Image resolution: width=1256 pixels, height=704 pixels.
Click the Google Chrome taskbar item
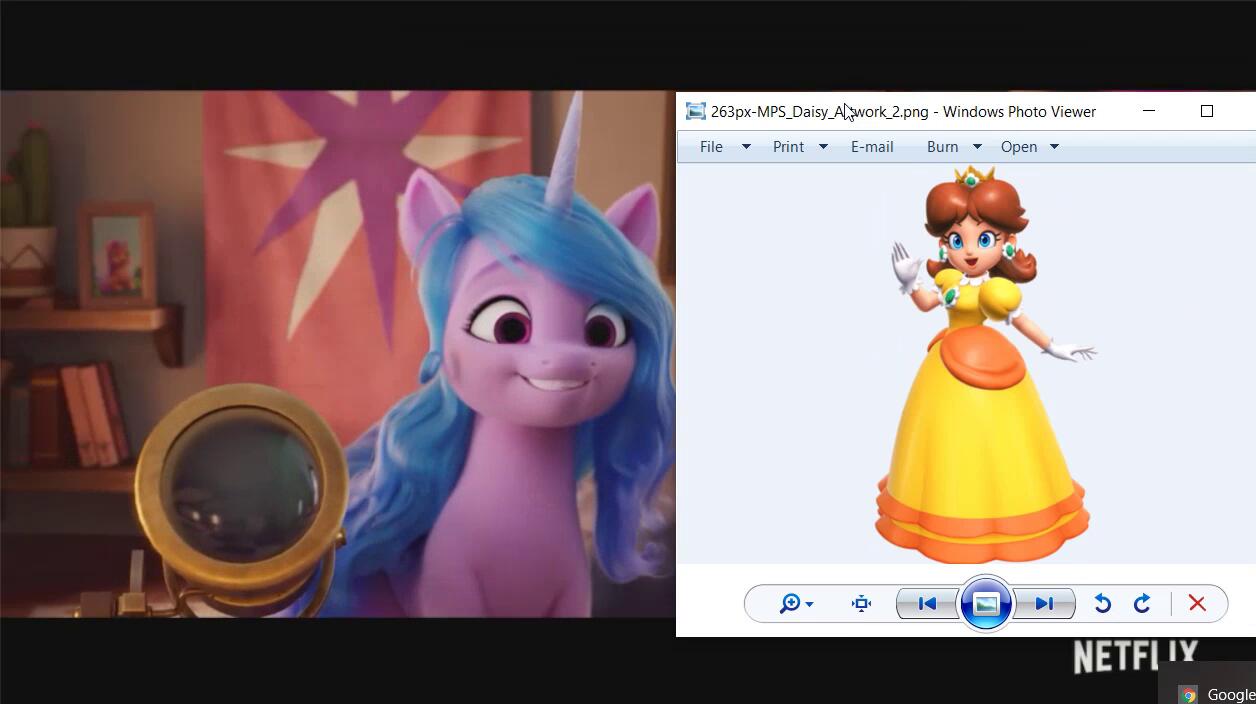pyautogui.click(x=1215, y=694)
